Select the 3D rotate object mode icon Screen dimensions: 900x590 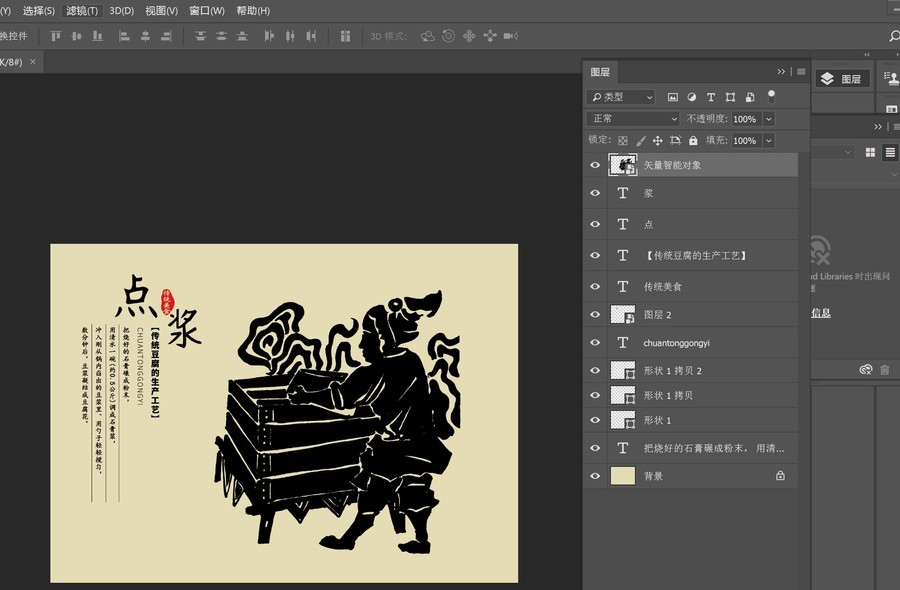(427, 36)
